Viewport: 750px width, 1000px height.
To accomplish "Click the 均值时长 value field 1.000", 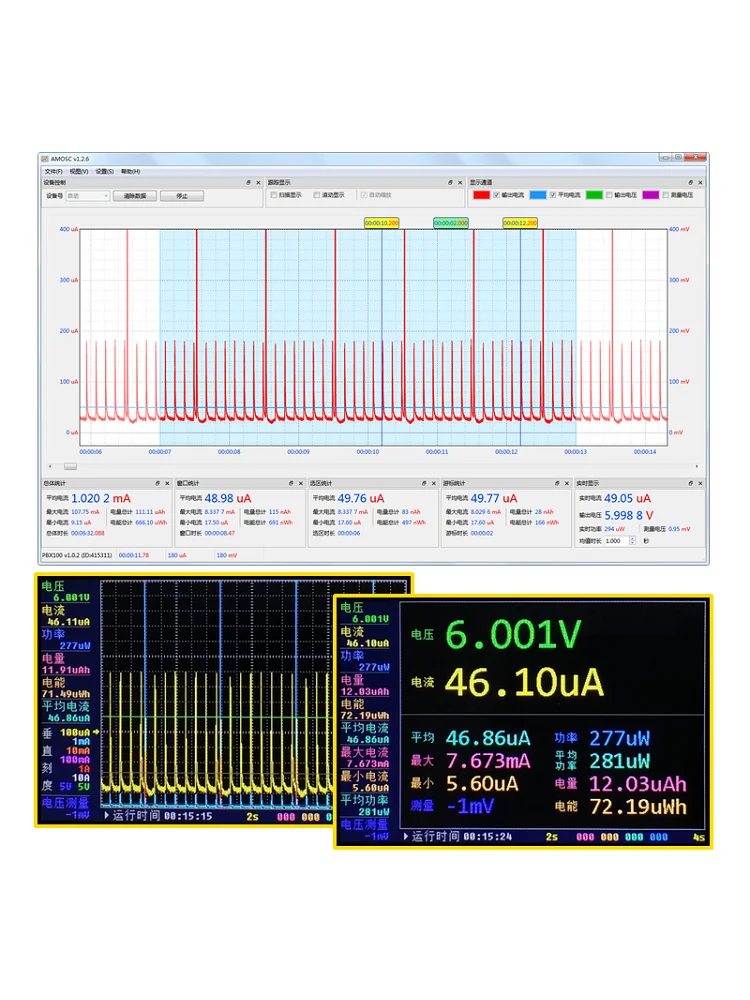I will (x=616, y=541).
